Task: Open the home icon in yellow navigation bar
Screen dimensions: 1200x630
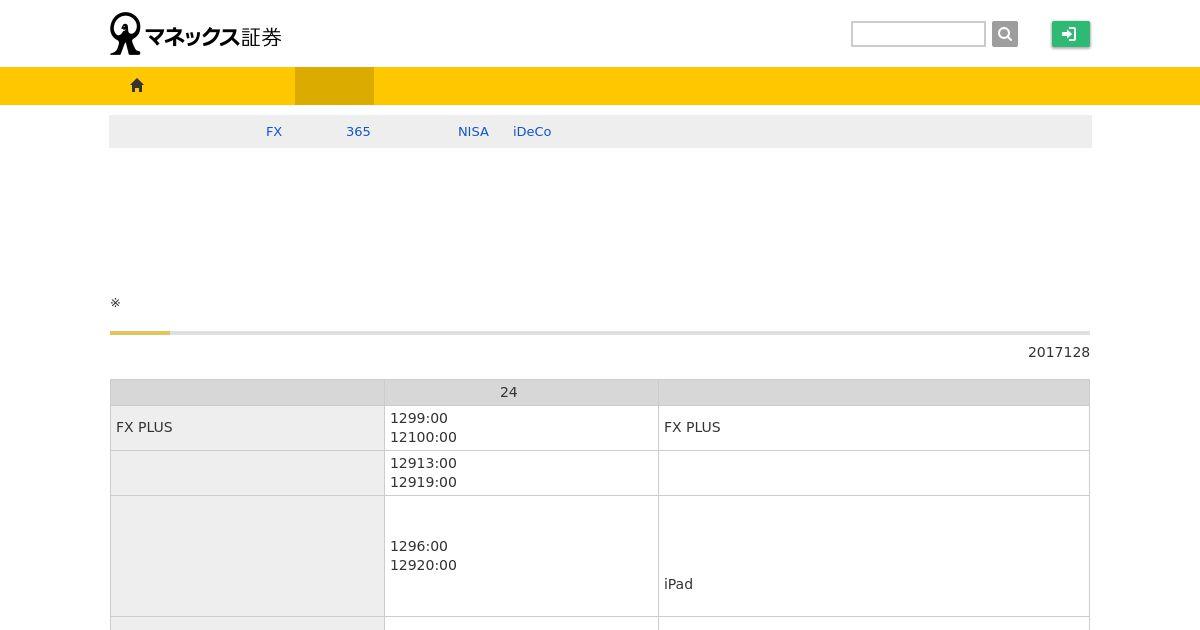Action: (137, 86)
